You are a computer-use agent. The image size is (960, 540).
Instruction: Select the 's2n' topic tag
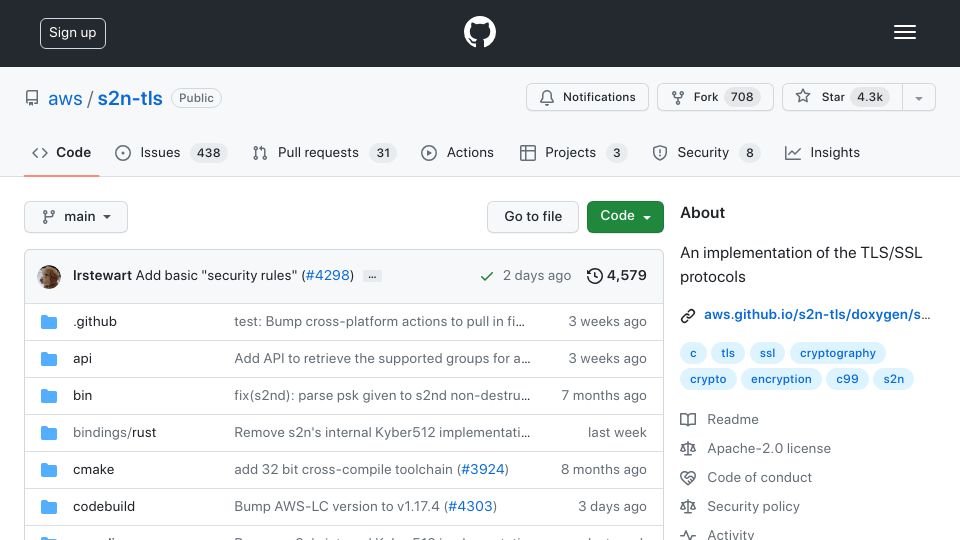(893, 379)
